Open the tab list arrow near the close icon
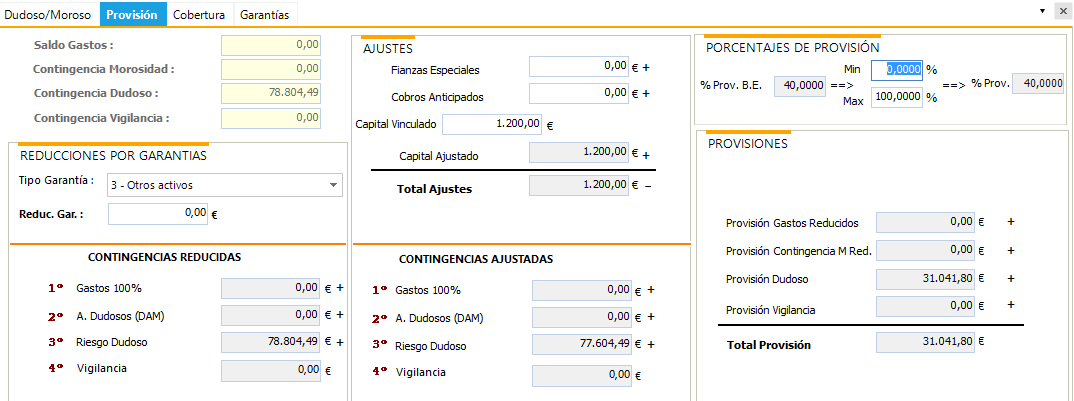The height and width of the screenshot is (401, 1074). click(x=1042, y=12)
